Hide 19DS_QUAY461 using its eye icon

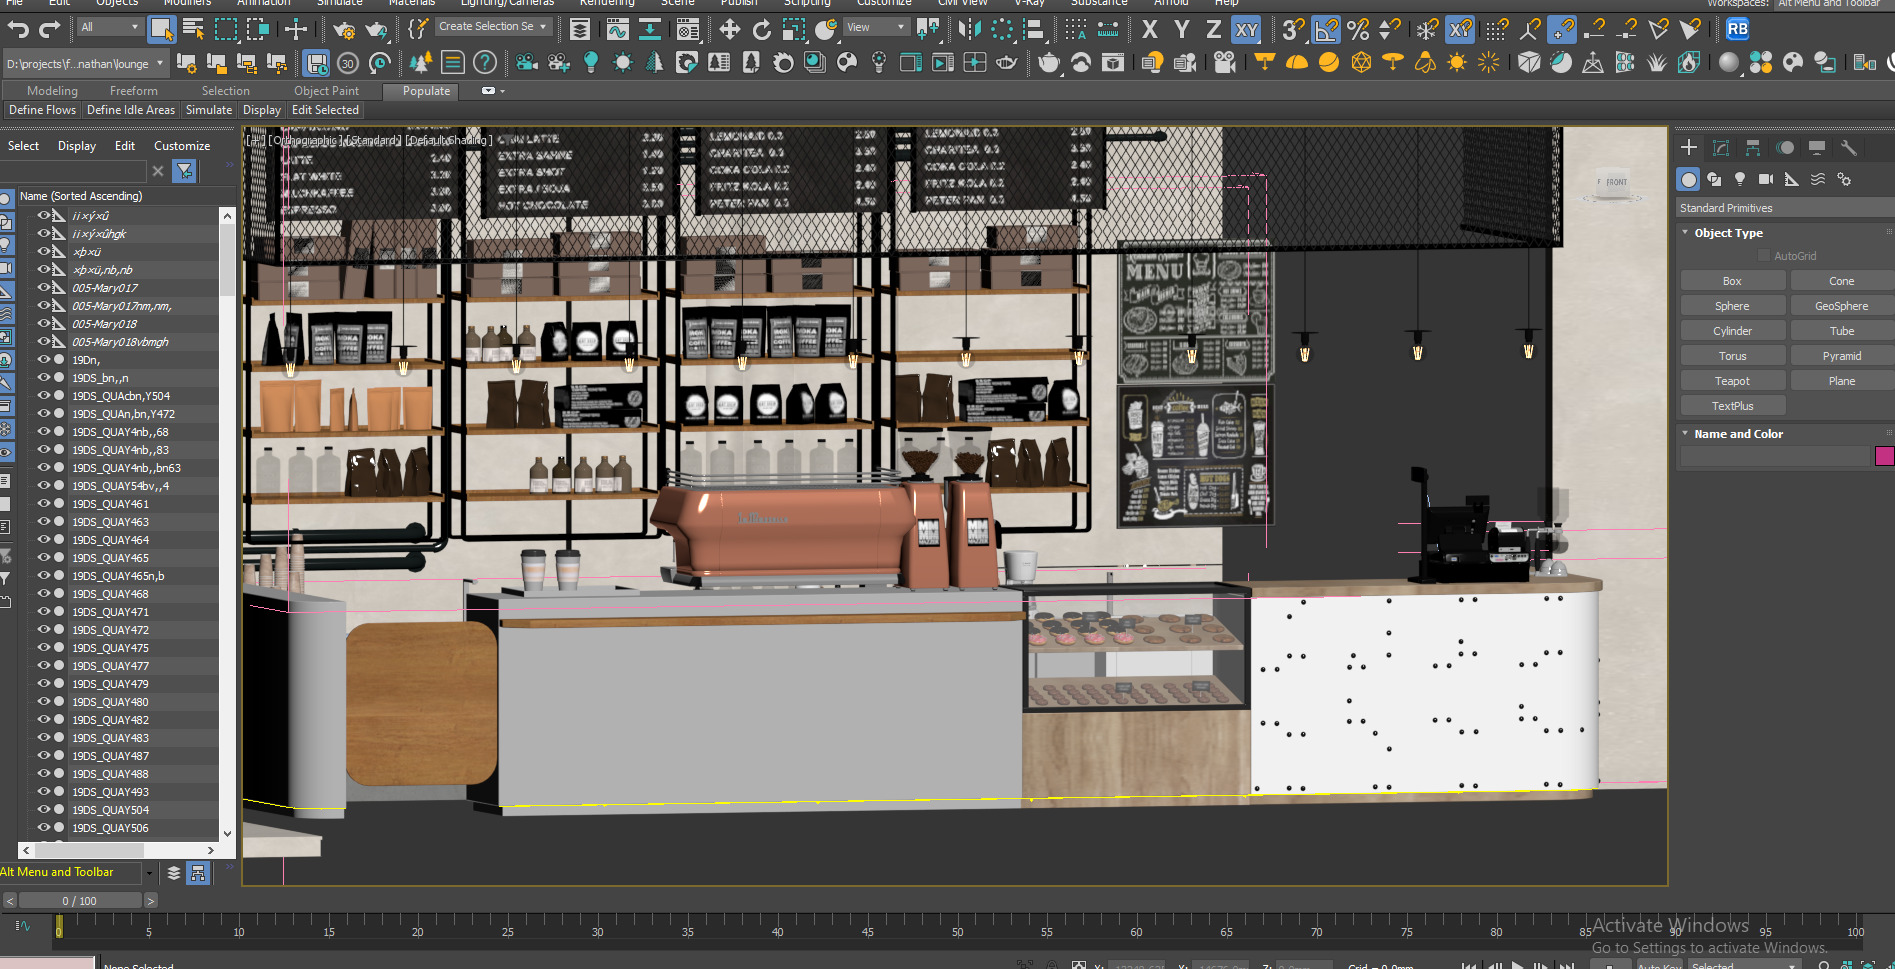coord(43,504)
